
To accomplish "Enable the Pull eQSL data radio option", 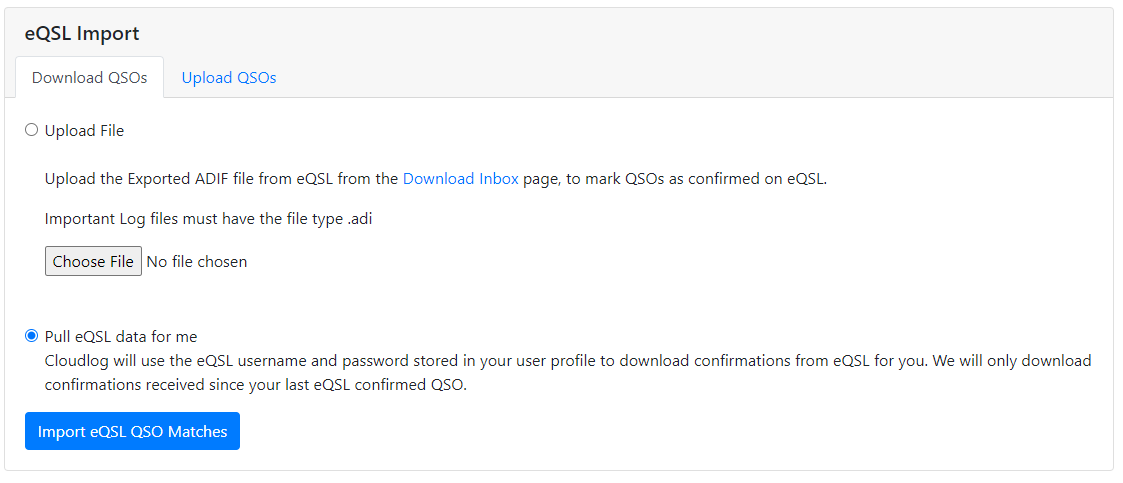I will pyautogui.click(x=32, y=336).
